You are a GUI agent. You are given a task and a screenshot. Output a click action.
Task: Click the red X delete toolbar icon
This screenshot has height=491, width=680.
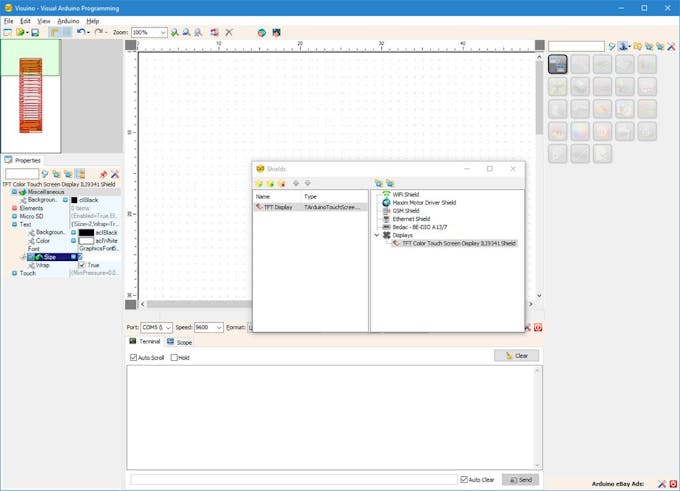pos(229,32)
